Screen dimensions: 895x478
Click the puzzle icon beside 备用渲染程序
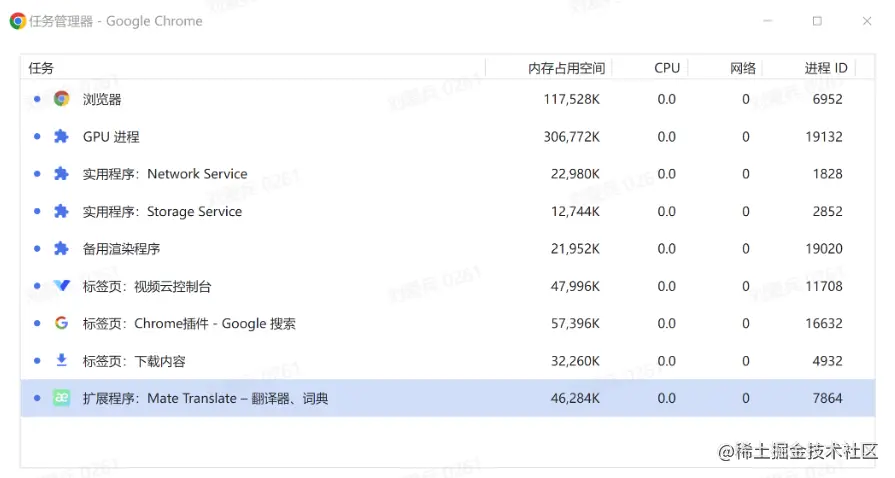click(61, 248)
